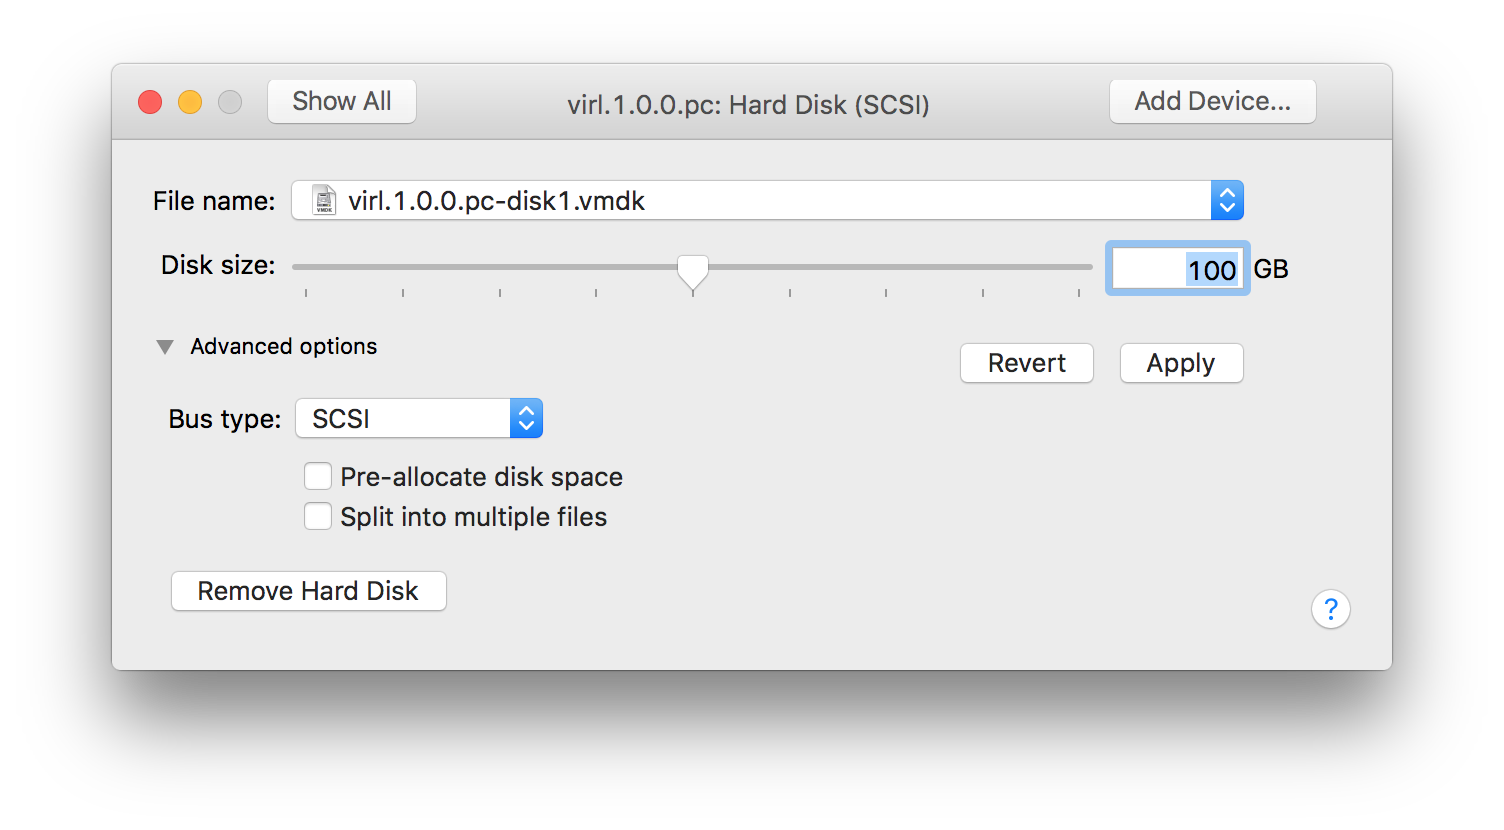The height and width of the screenshot is (830, 1504).
Task: Select the 100 GB disk size field
Action: tap(1177, 268)
